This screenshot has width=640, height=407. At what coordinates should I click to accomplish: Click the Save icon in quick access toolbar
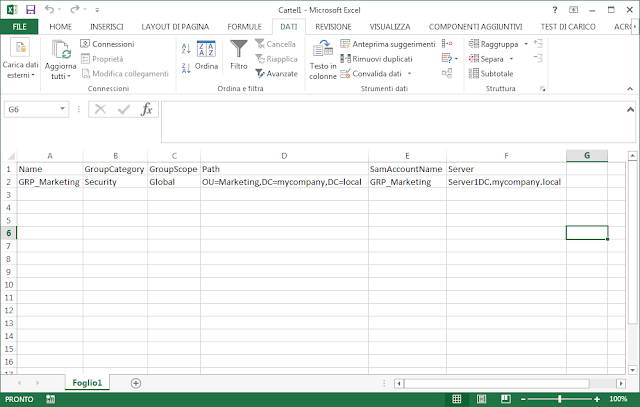coord(31,9)
